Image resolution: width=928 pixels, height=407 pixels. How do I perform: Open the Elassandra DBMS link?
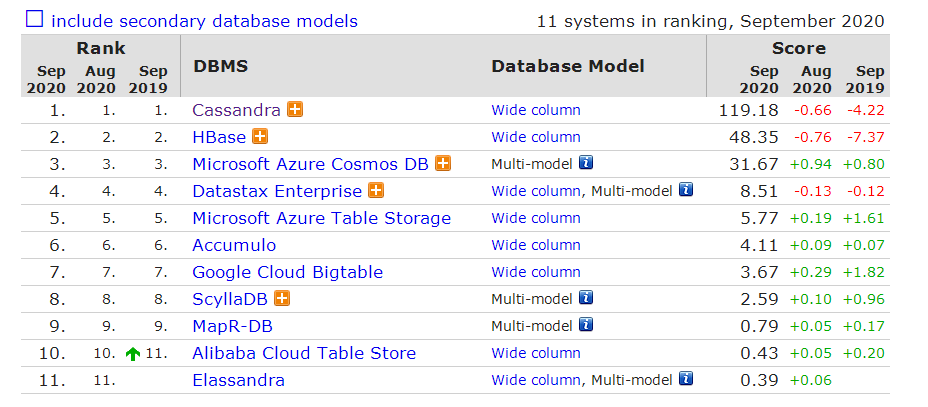tap(238, 380)
